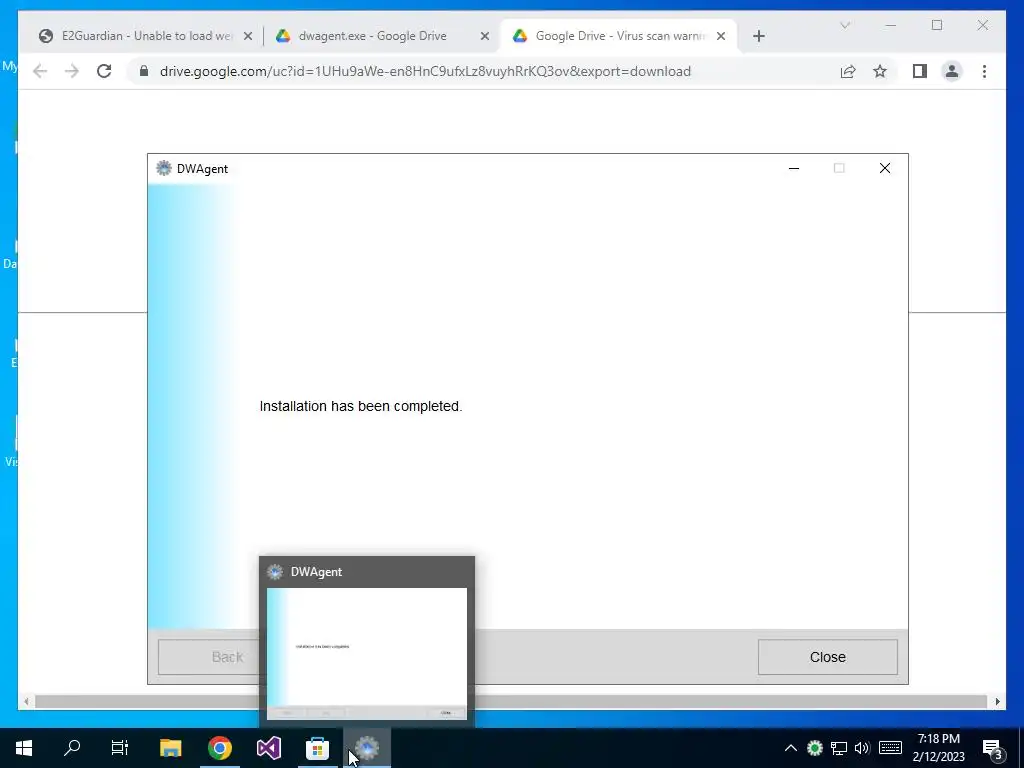Open volume control in tray

point(862,748)
